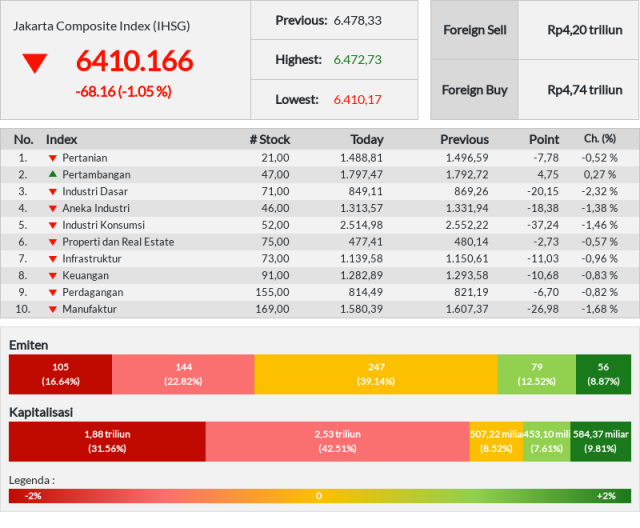Screen dimensions: 640x528
Task: Click the Emiten section heading
Action: [29, 345]
